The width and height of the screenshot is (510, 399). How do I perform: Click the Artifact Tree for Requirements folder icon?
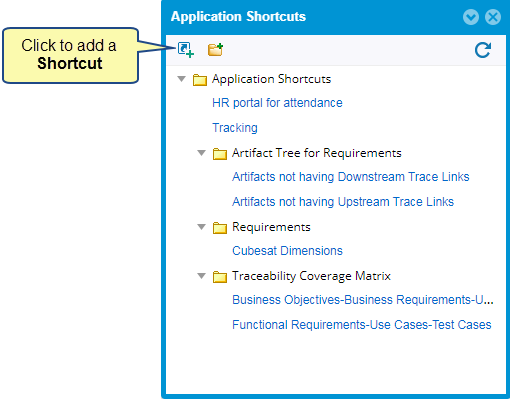220,154
